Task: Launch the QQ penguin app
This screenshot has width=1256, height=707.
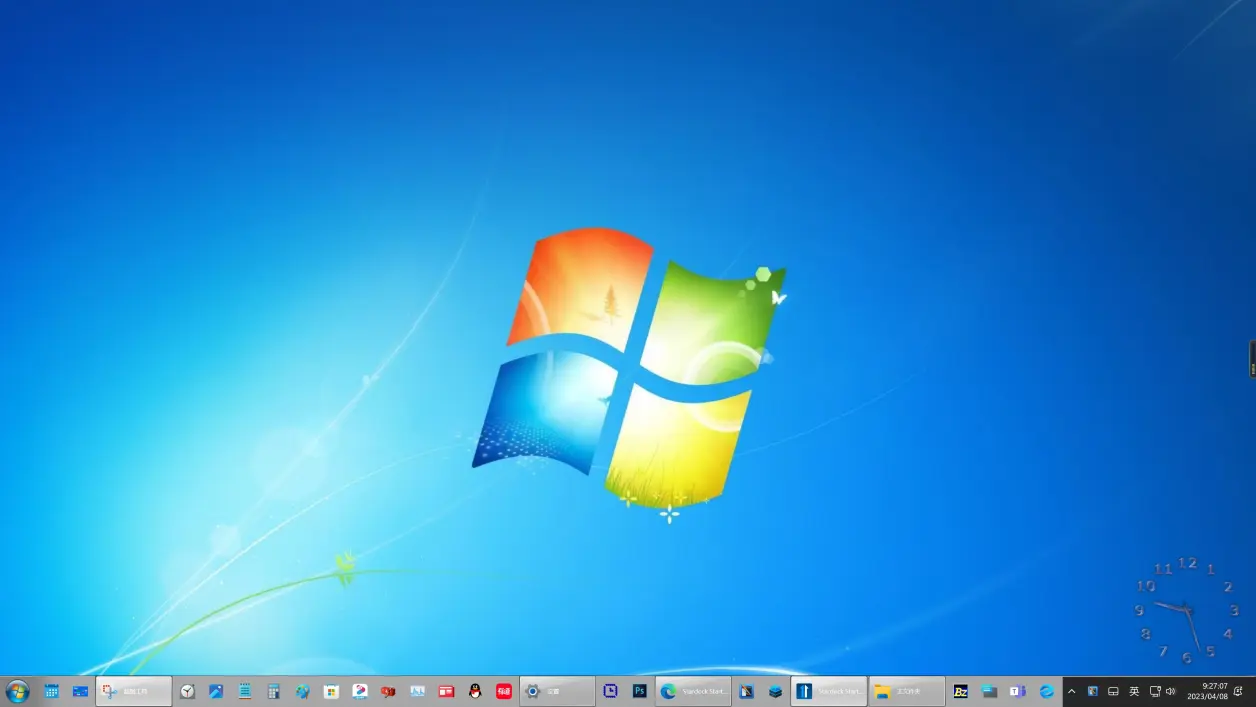Action: (x=475, y=691)
